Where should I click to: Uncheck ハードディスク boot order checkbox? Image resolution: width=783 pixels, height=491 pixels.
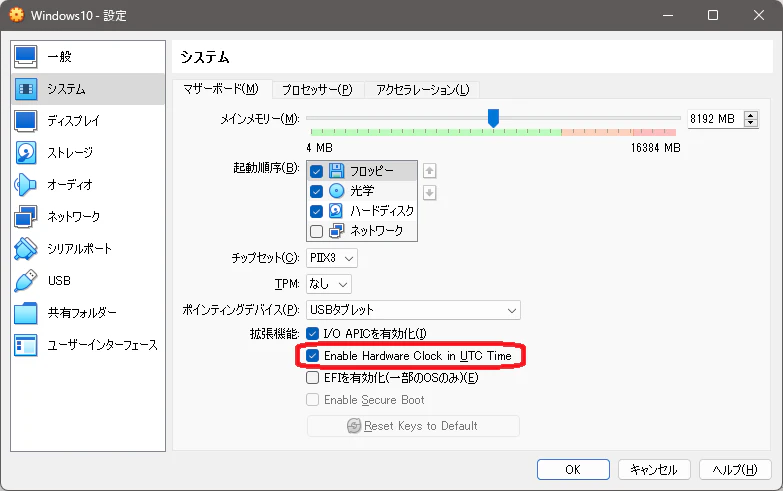click(316, 211)
